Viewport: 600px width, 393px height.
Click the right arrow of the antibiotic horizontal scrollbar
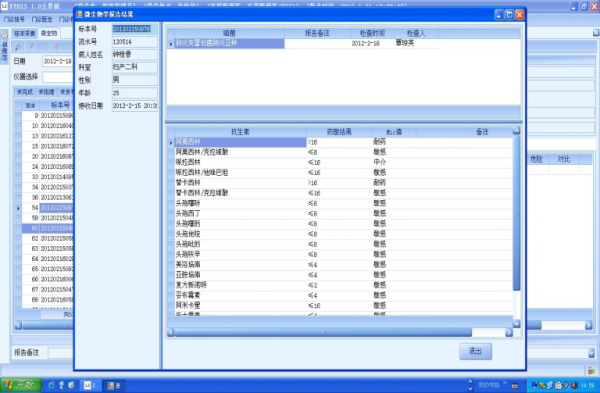[x=509, y=333]
